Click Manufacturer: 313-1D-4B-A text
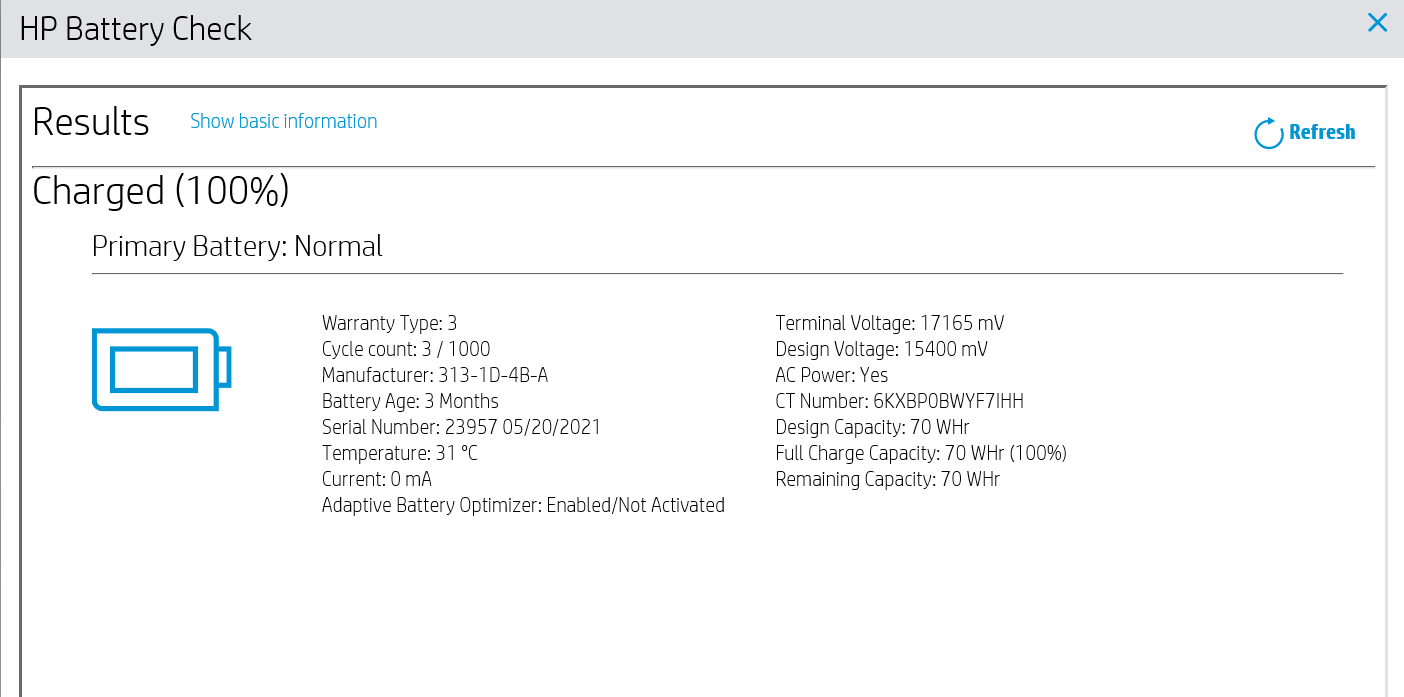1404x697 pixels. click(x=435, y=375)
